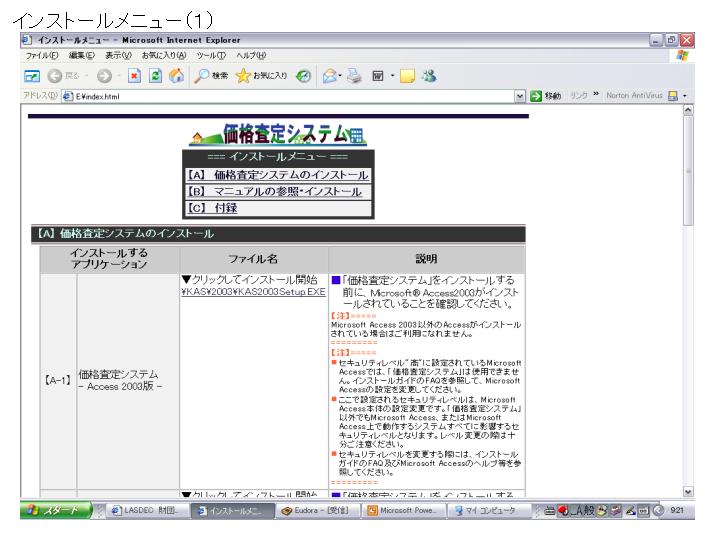Open the address bar dropdown arrow
This screenshot has width=720, height=540.
tap(520, 96)
